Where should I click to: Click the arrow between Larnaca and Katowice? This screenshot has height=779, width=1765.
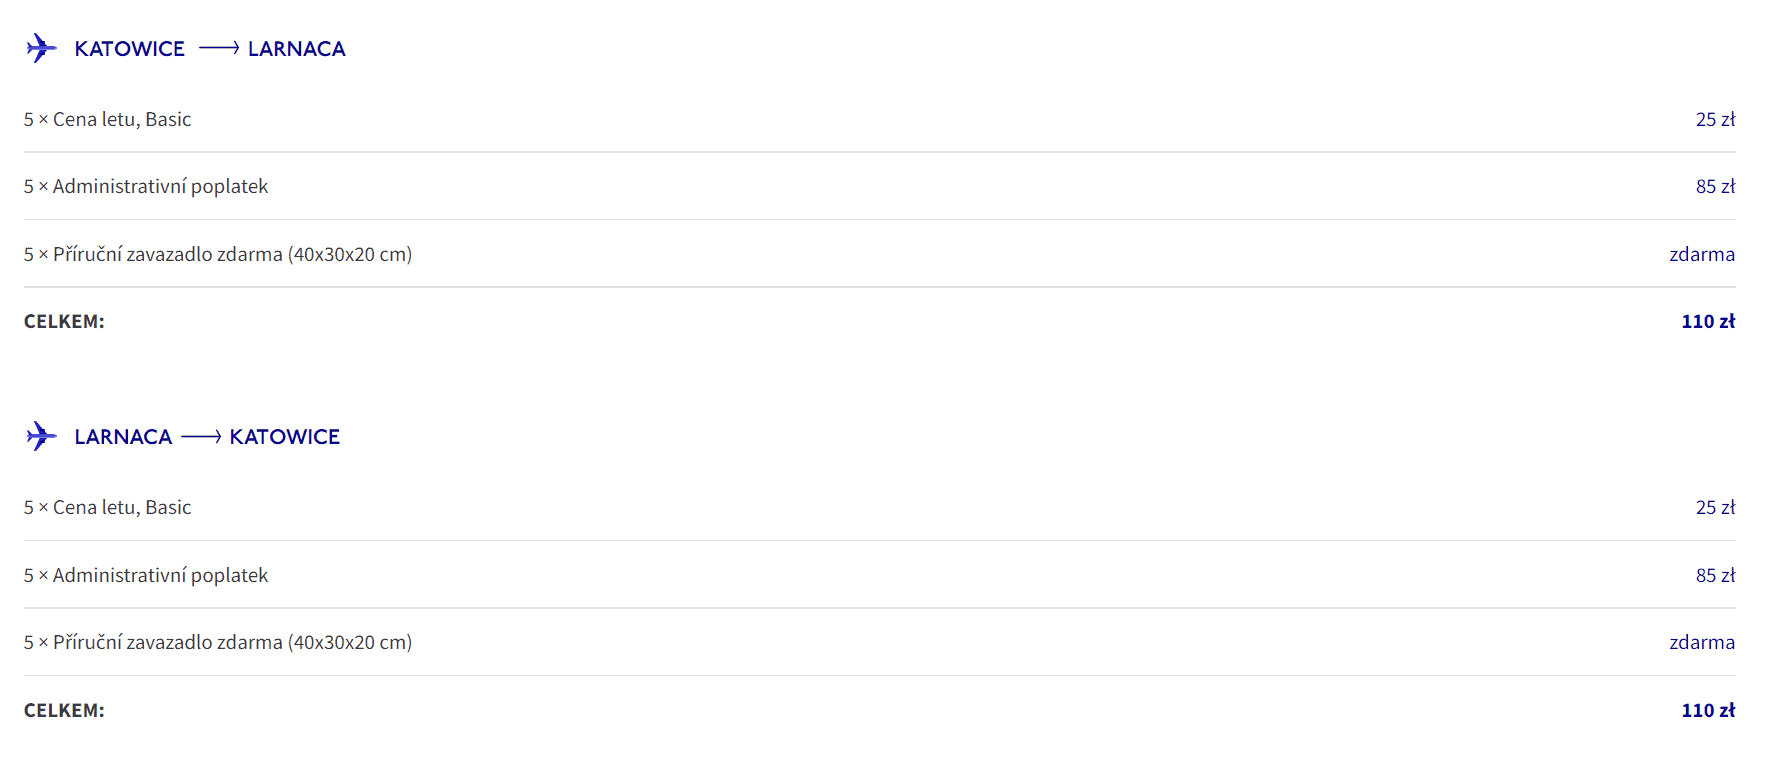(x=201, y=436)
